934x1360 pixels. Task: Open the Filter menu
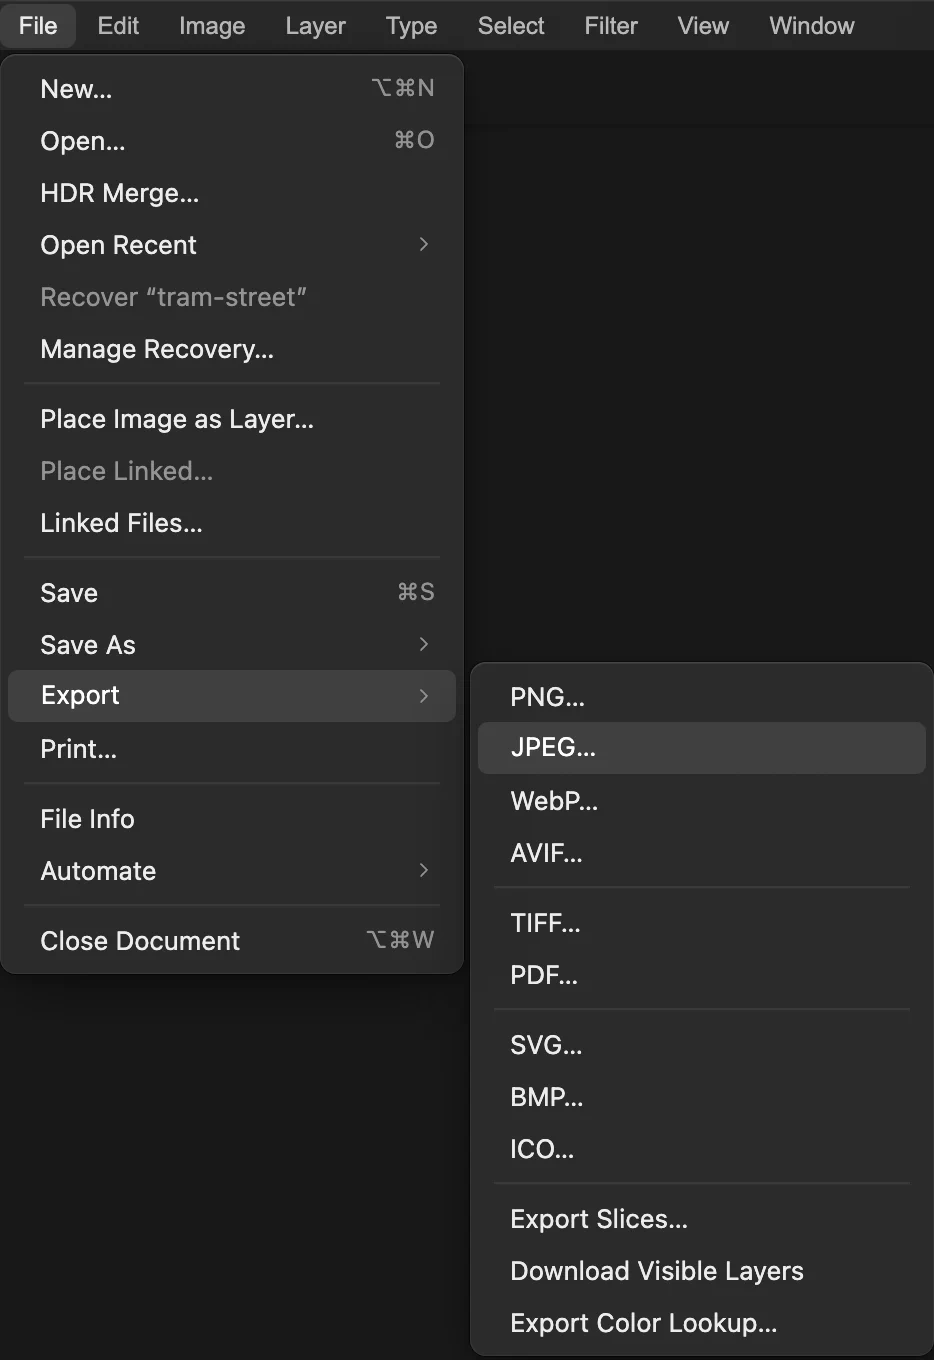pos(611,25)
